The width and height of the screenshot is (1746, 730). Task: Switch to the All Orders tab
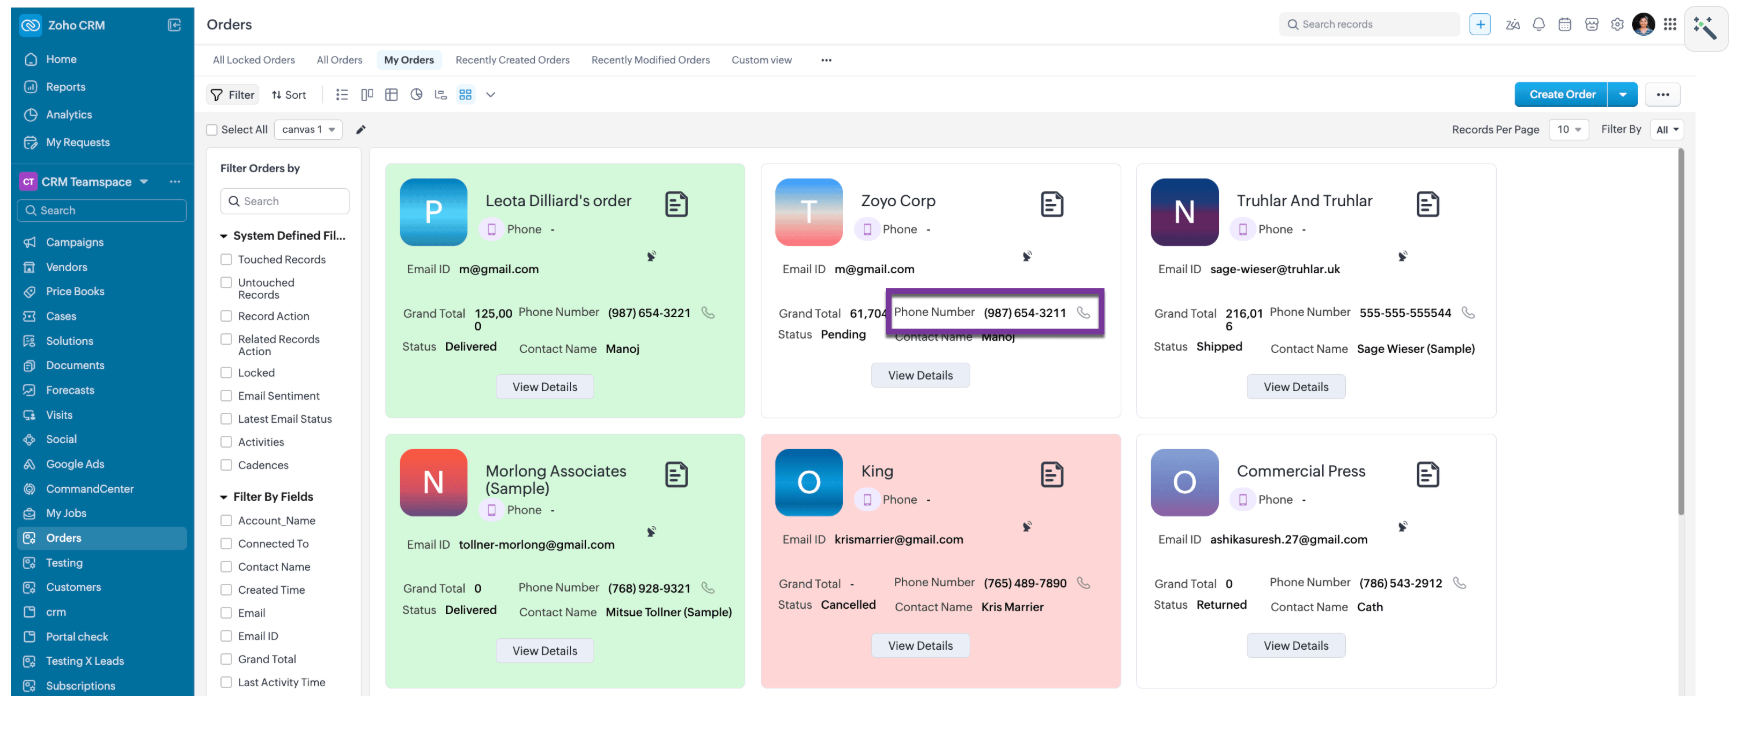(x=339, y=60)
